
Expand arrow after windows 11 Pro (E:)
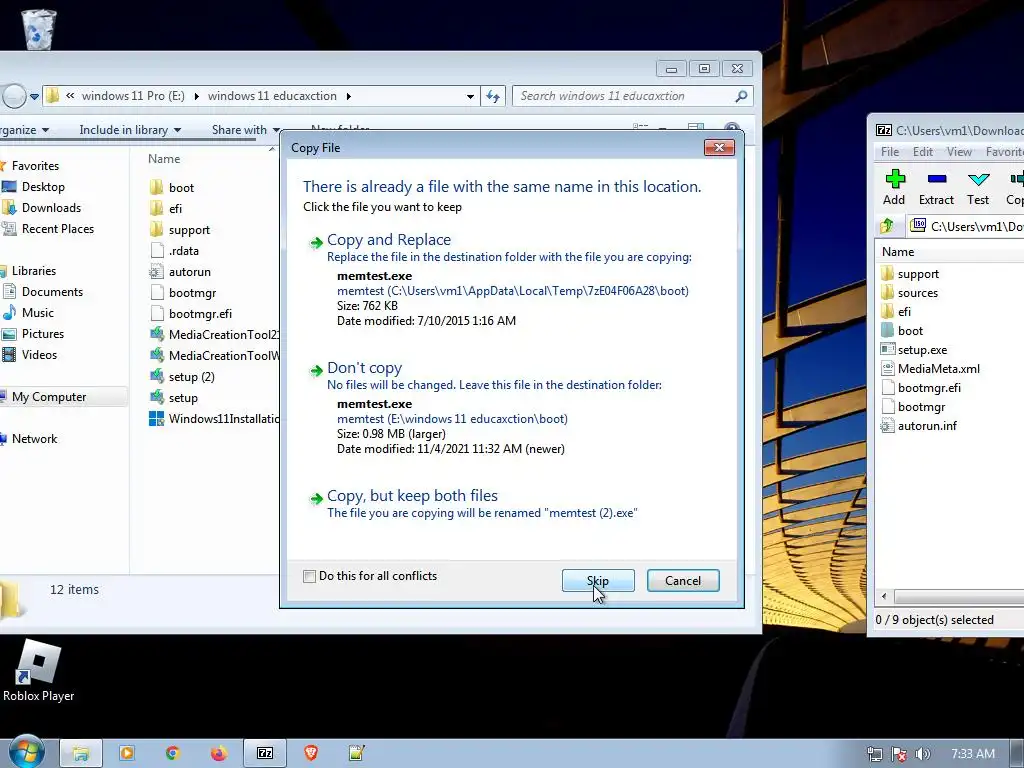(x=196, y=97)
